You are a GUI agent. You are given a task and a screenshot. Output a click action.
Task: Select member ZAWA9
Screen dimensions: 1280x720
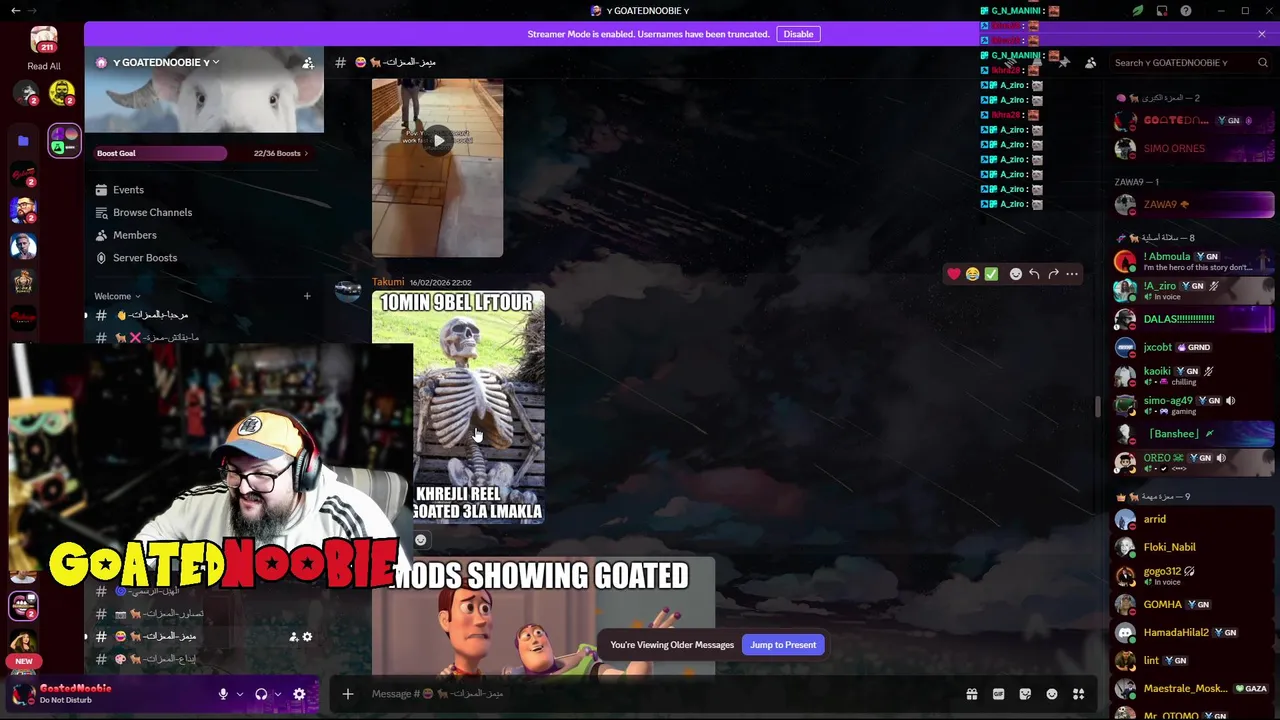1193,205
